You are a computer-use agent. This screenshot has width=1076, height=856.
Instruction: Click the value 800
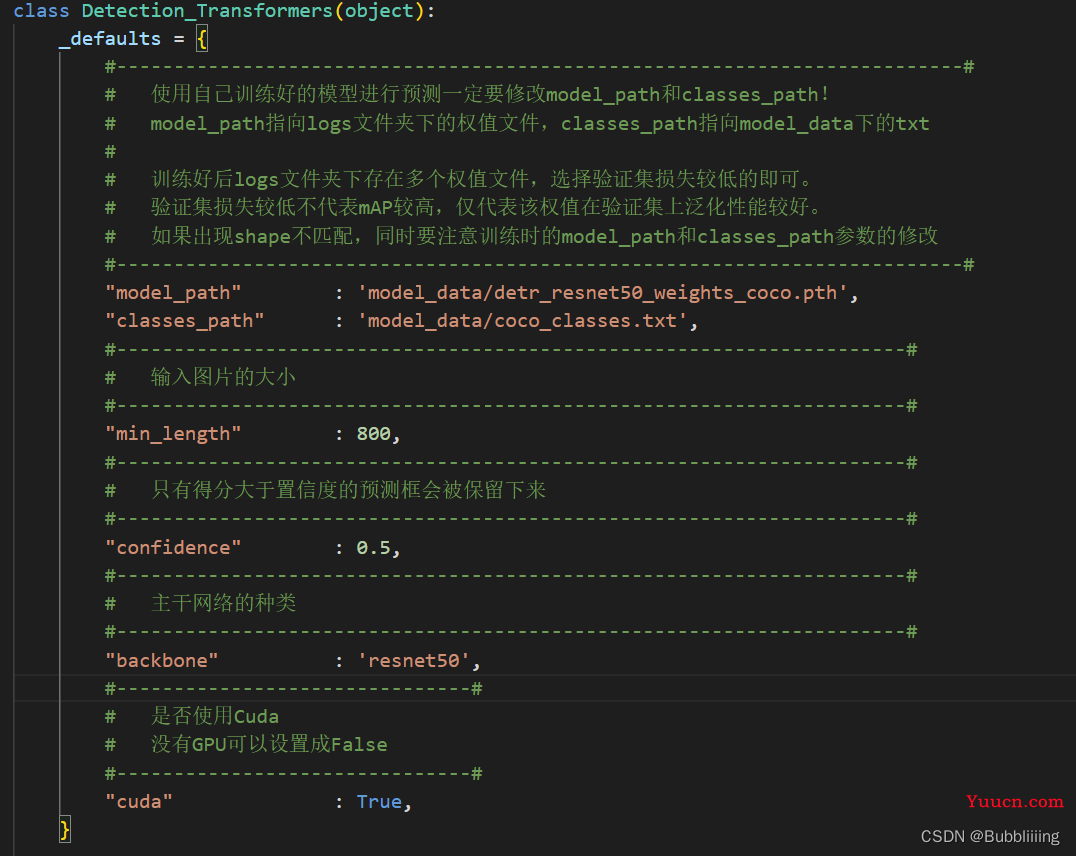[373, 434]
